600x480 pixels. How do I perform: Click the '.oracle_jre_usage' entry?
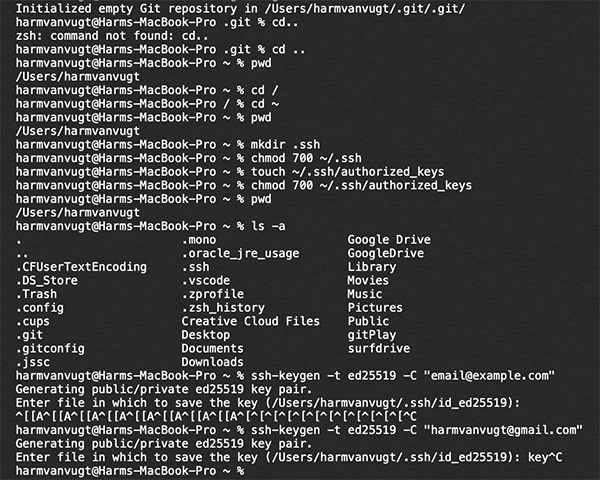[x=240, y=253]
